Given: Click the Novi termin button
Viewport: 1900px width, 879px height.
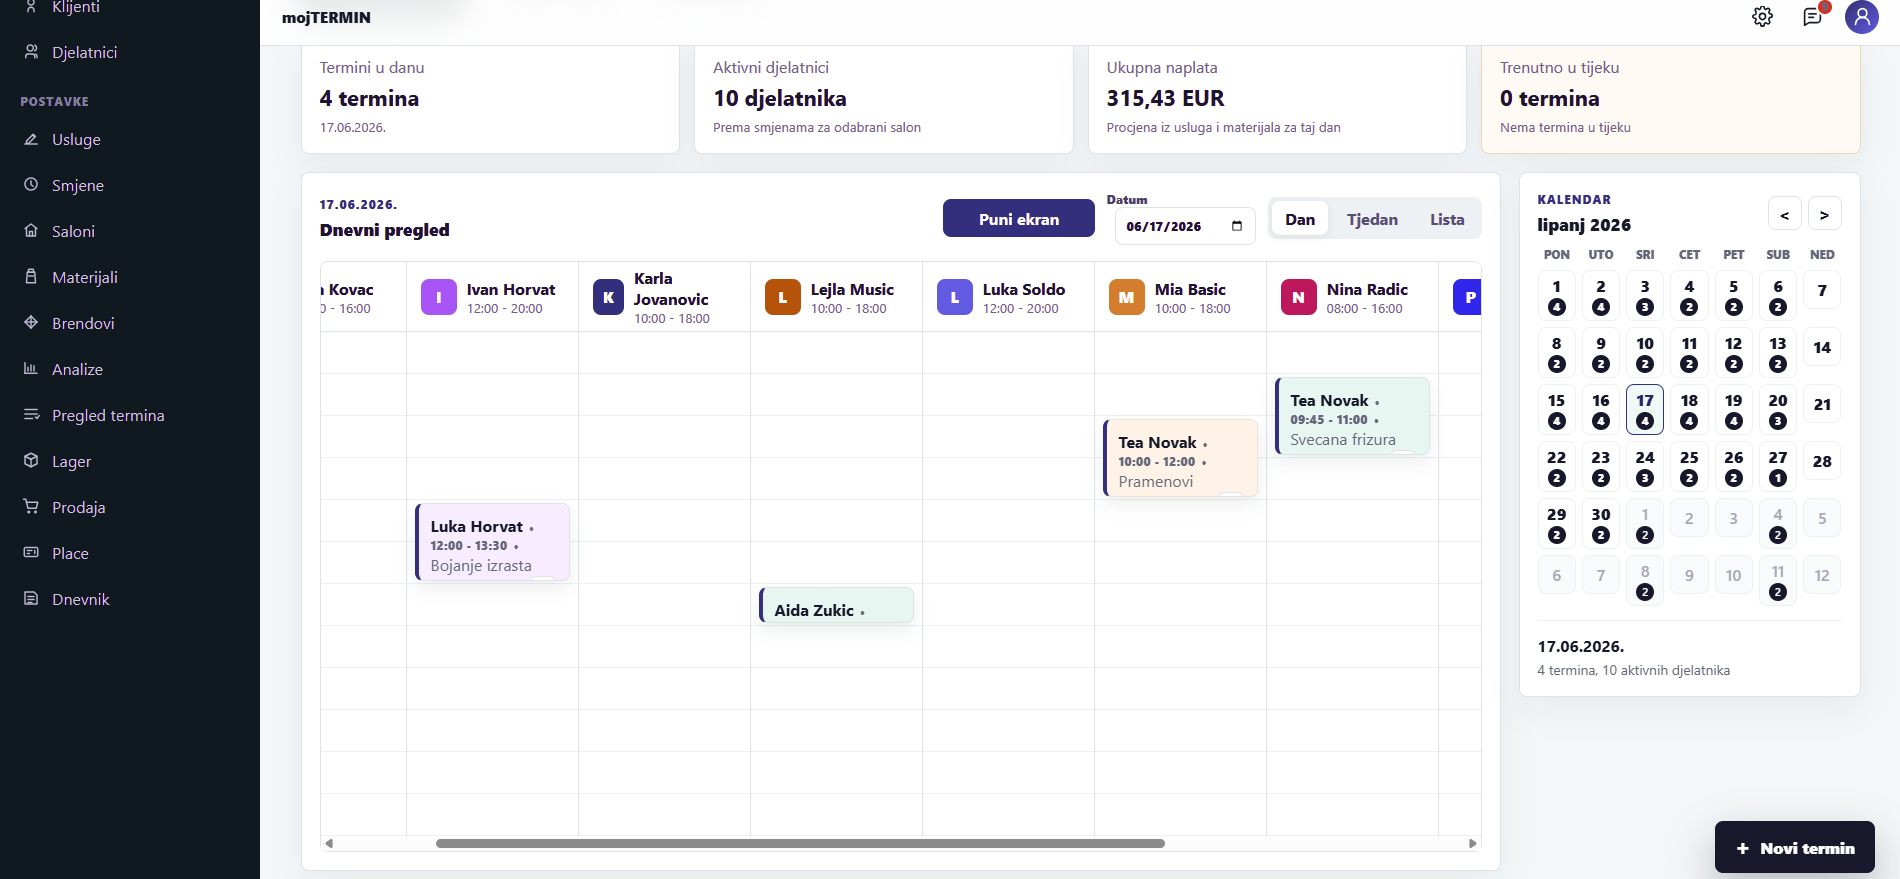Looking at the screenshot, I should pyautogui.click(x=1794, y=848).
